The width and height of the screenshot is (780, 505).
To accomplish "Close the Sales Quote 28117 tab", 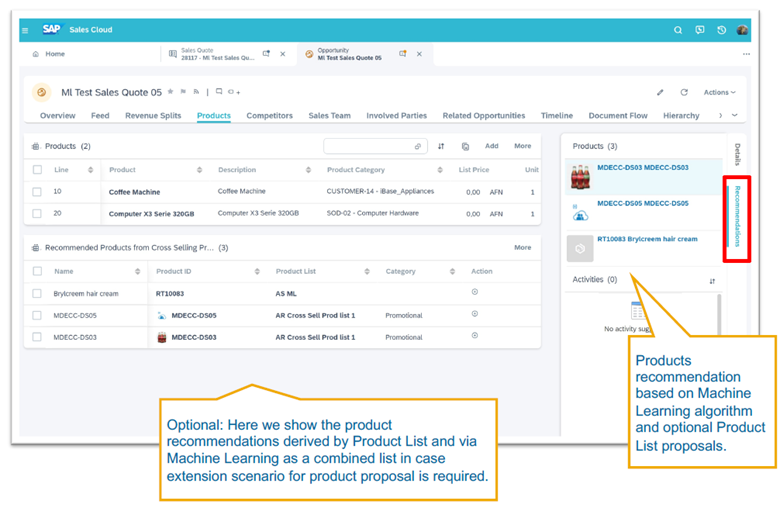I will pos(283,54).
